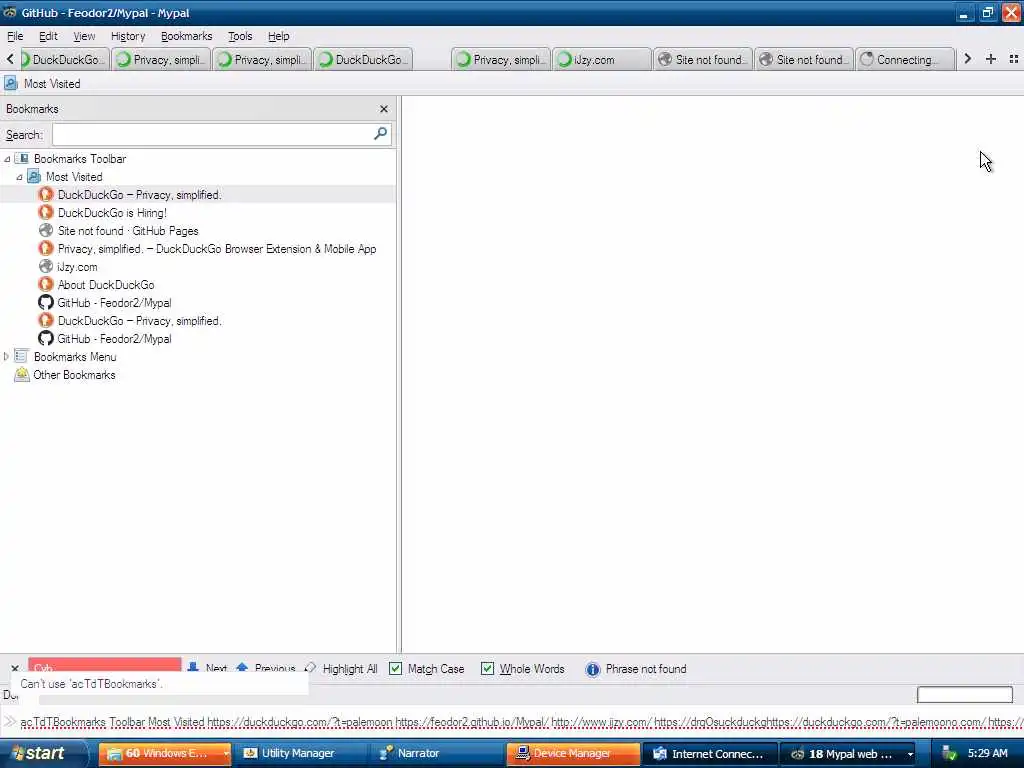Open 'Site not found · GitHub Pages' bookmark
The height and width of the screenshot is (768, 1024).
pyautogui.click(x=128, y=231)
